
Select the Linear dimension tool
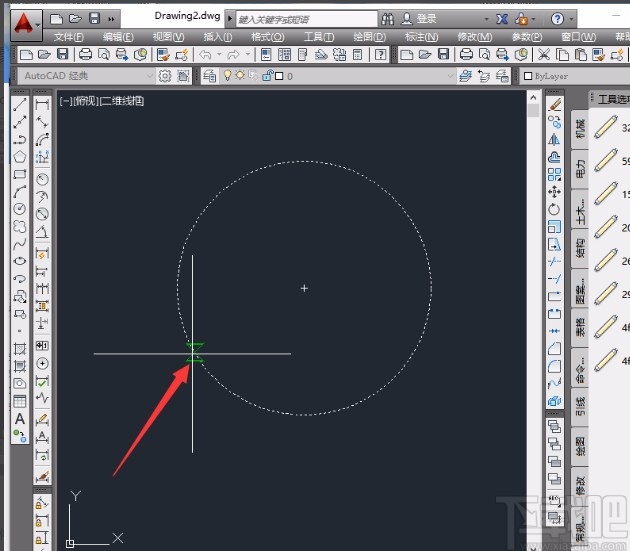[x=42, y=104]
